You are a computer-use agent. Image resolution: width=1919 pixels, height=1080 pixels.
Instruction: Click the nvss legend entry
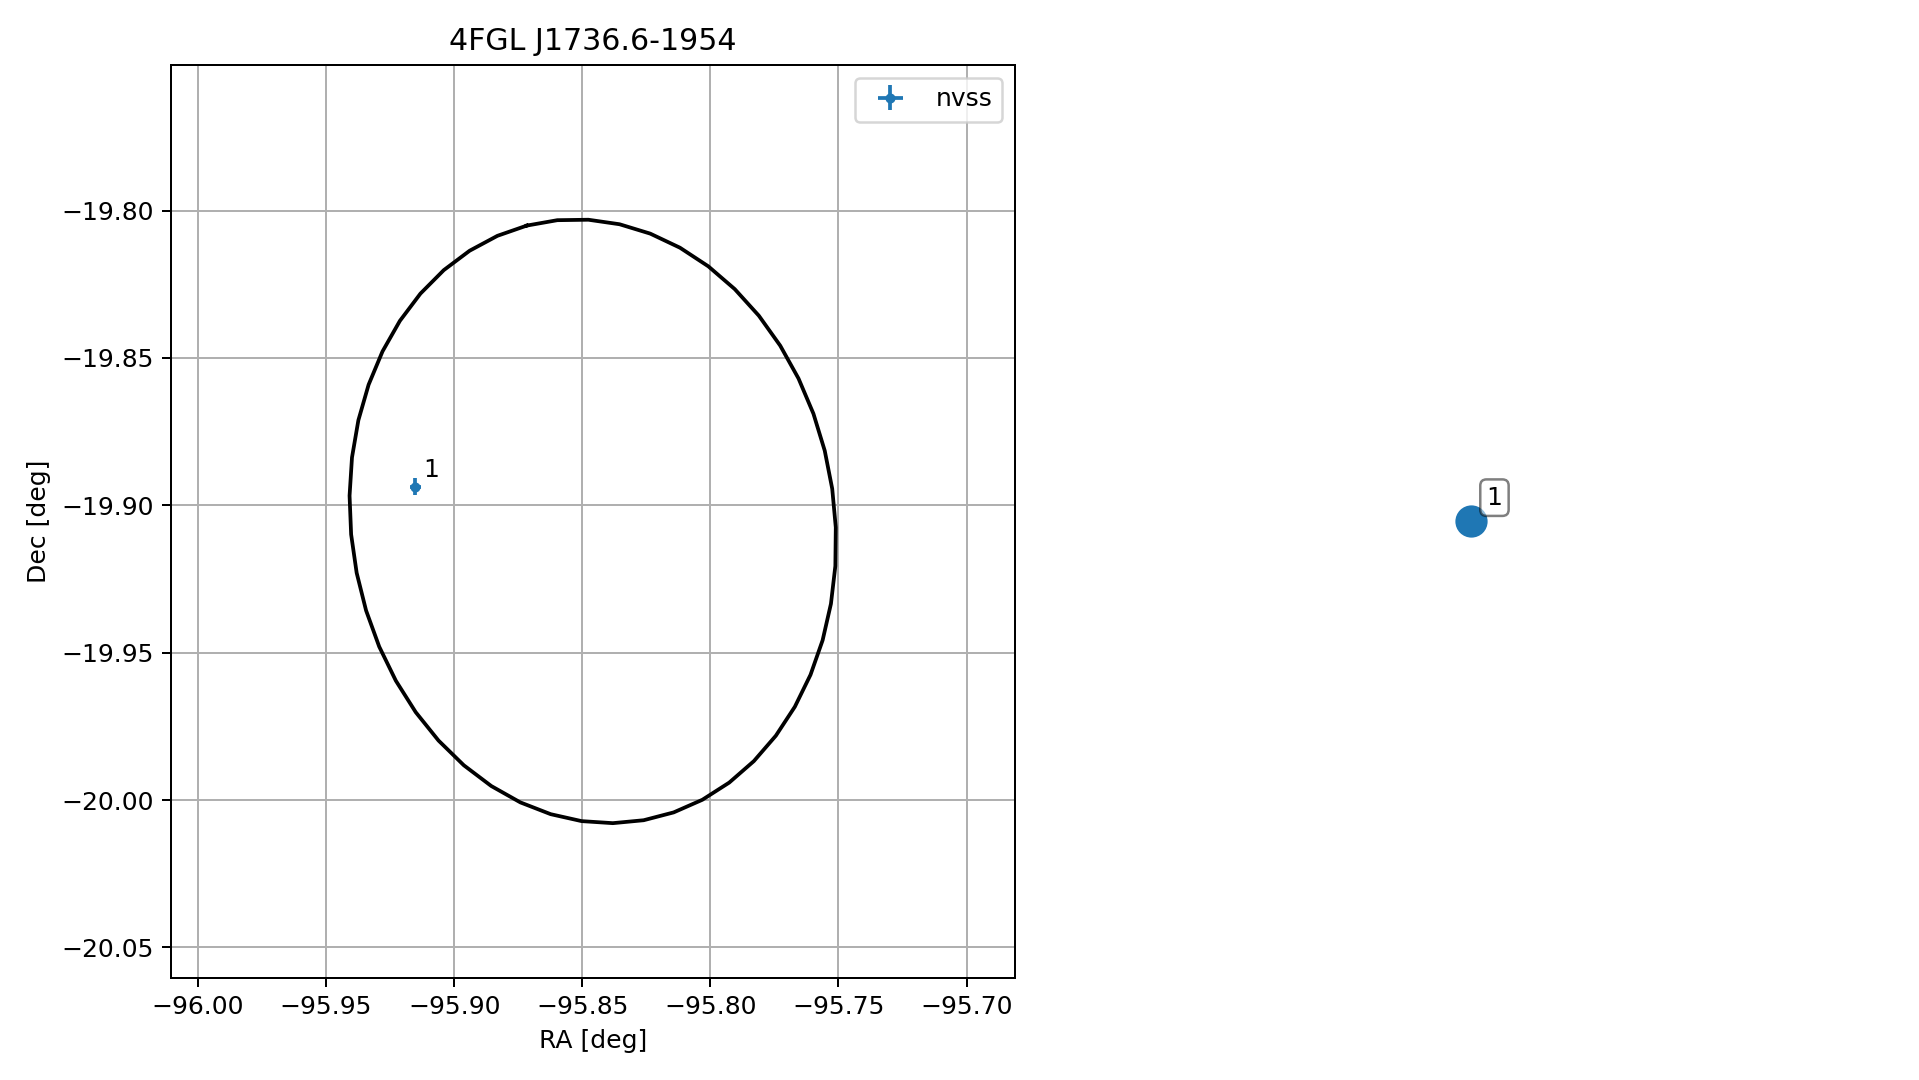pyautogui.click(x=928, y=98)
